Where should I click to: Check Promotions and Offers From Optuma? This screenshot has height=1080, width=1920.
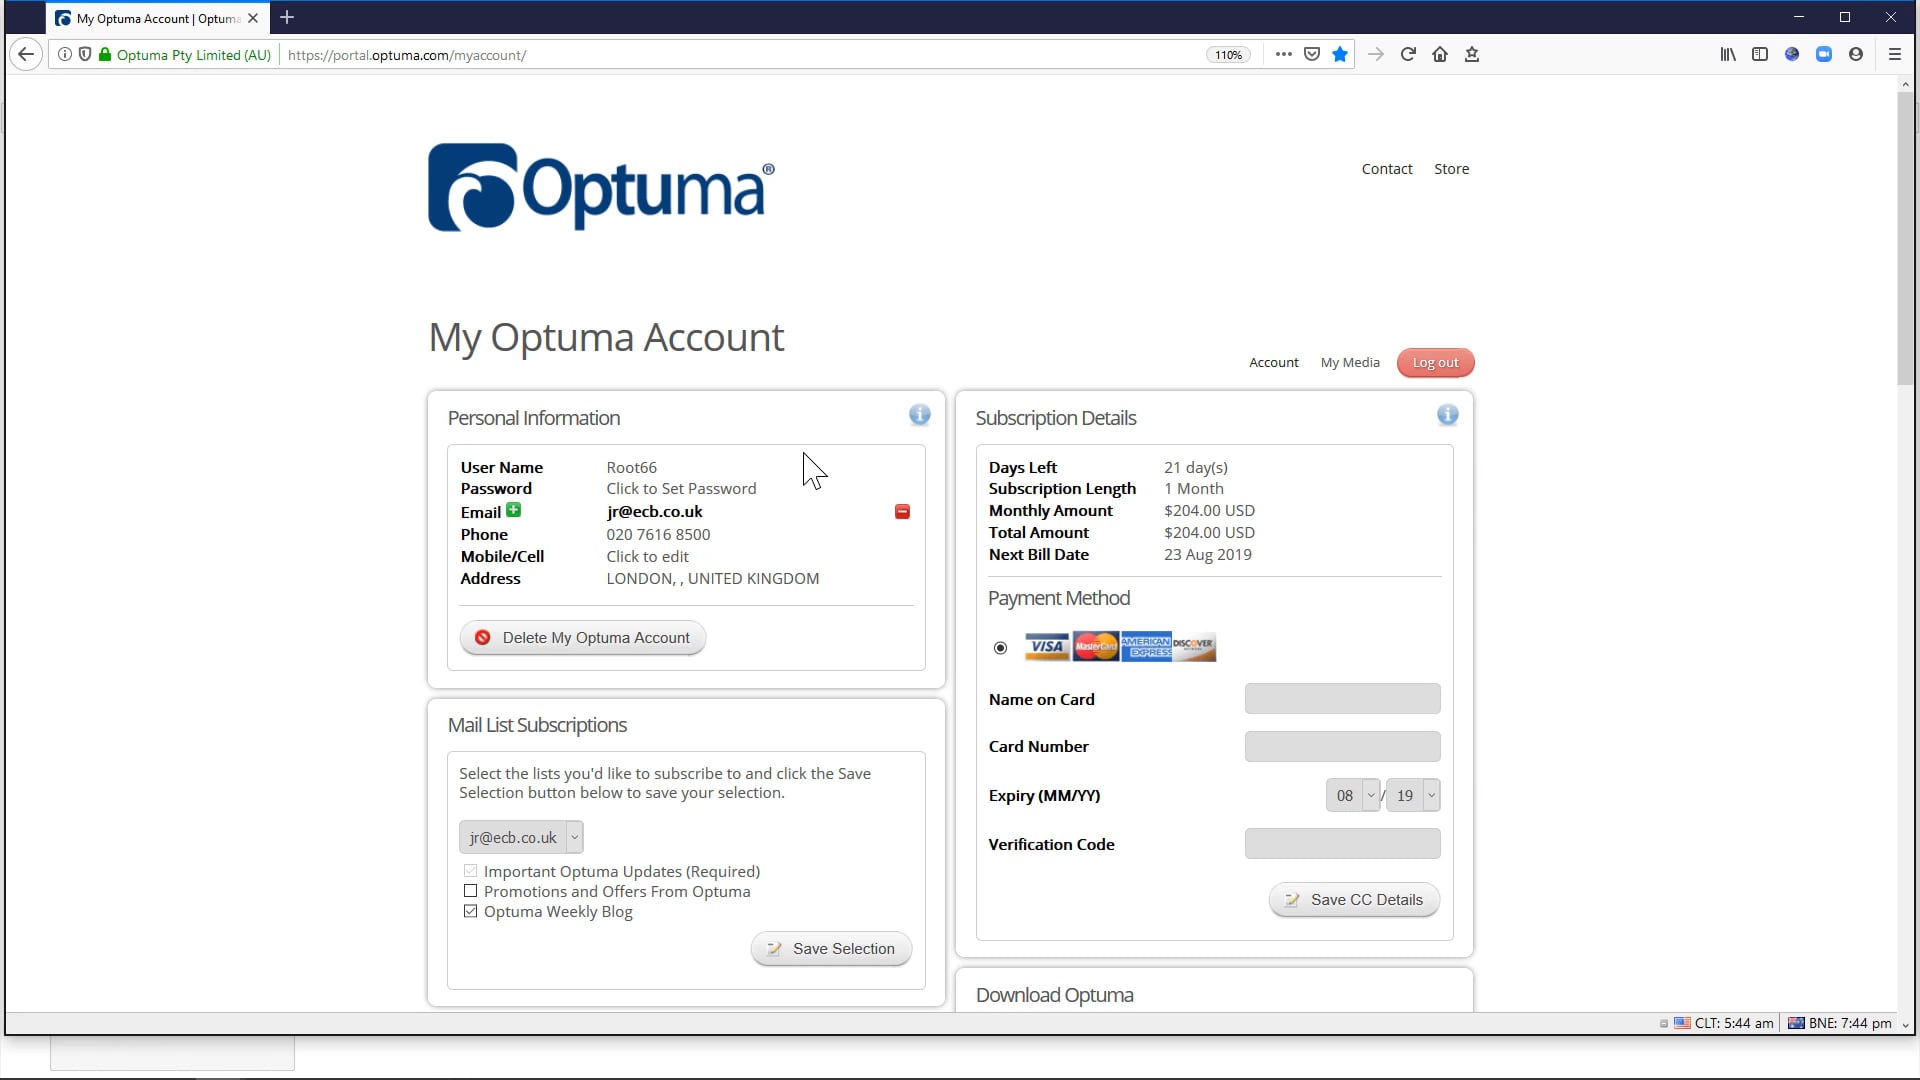(470, 891)
